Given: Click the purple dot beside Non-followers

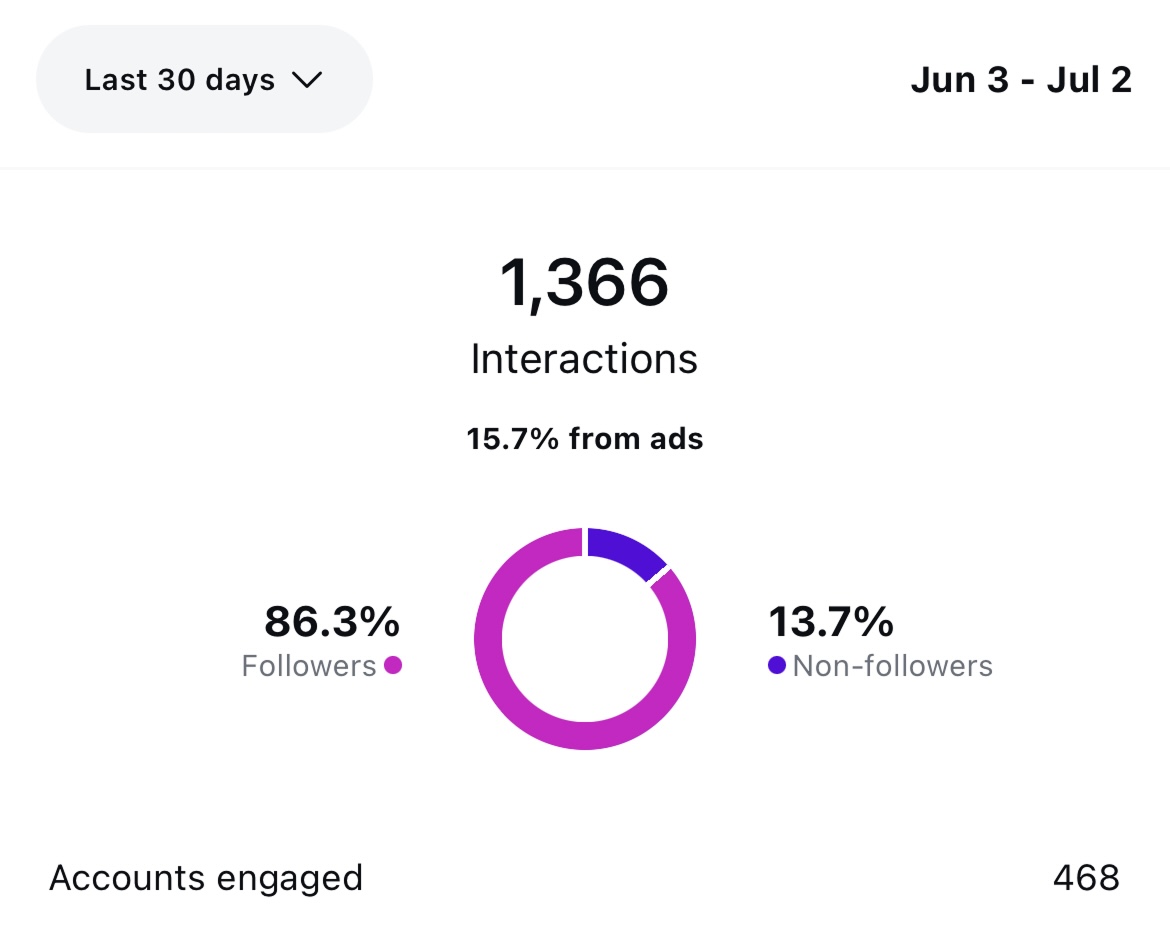Looking at the screenshot, I should click(777, 665).
